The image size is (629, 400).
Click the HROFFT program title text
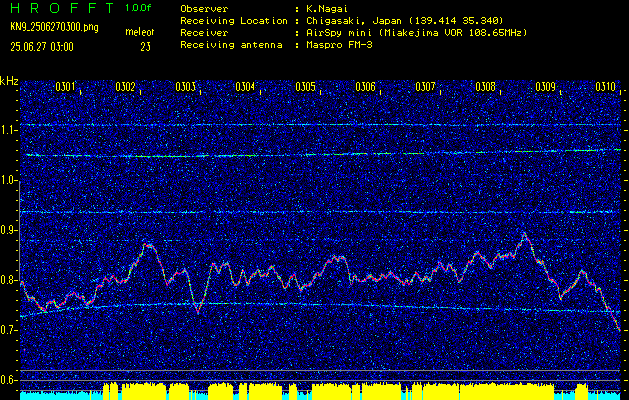point(62,8)
